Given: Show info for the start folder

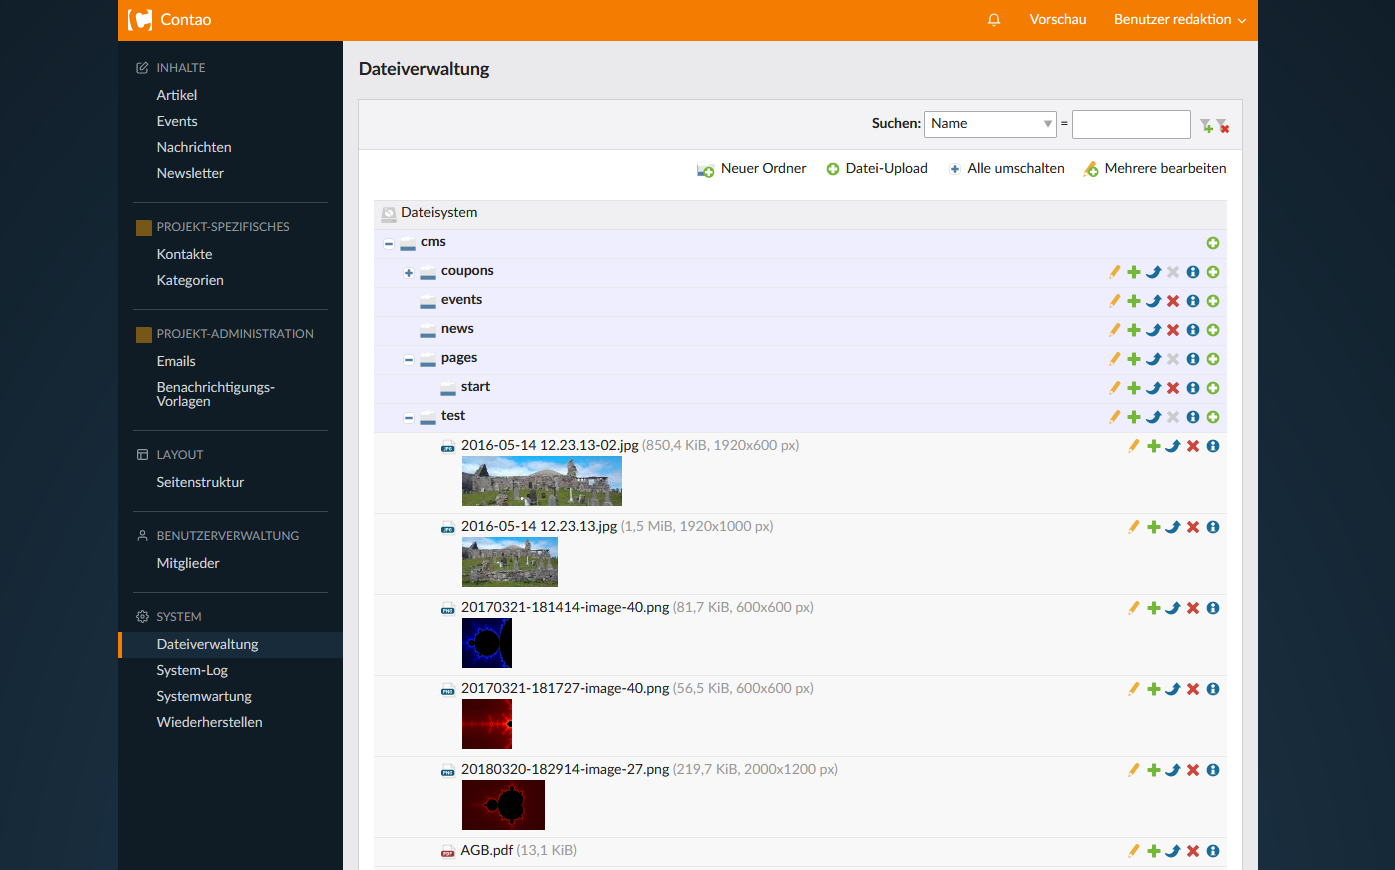Looking at the screenshot, I should [1193, 388].
